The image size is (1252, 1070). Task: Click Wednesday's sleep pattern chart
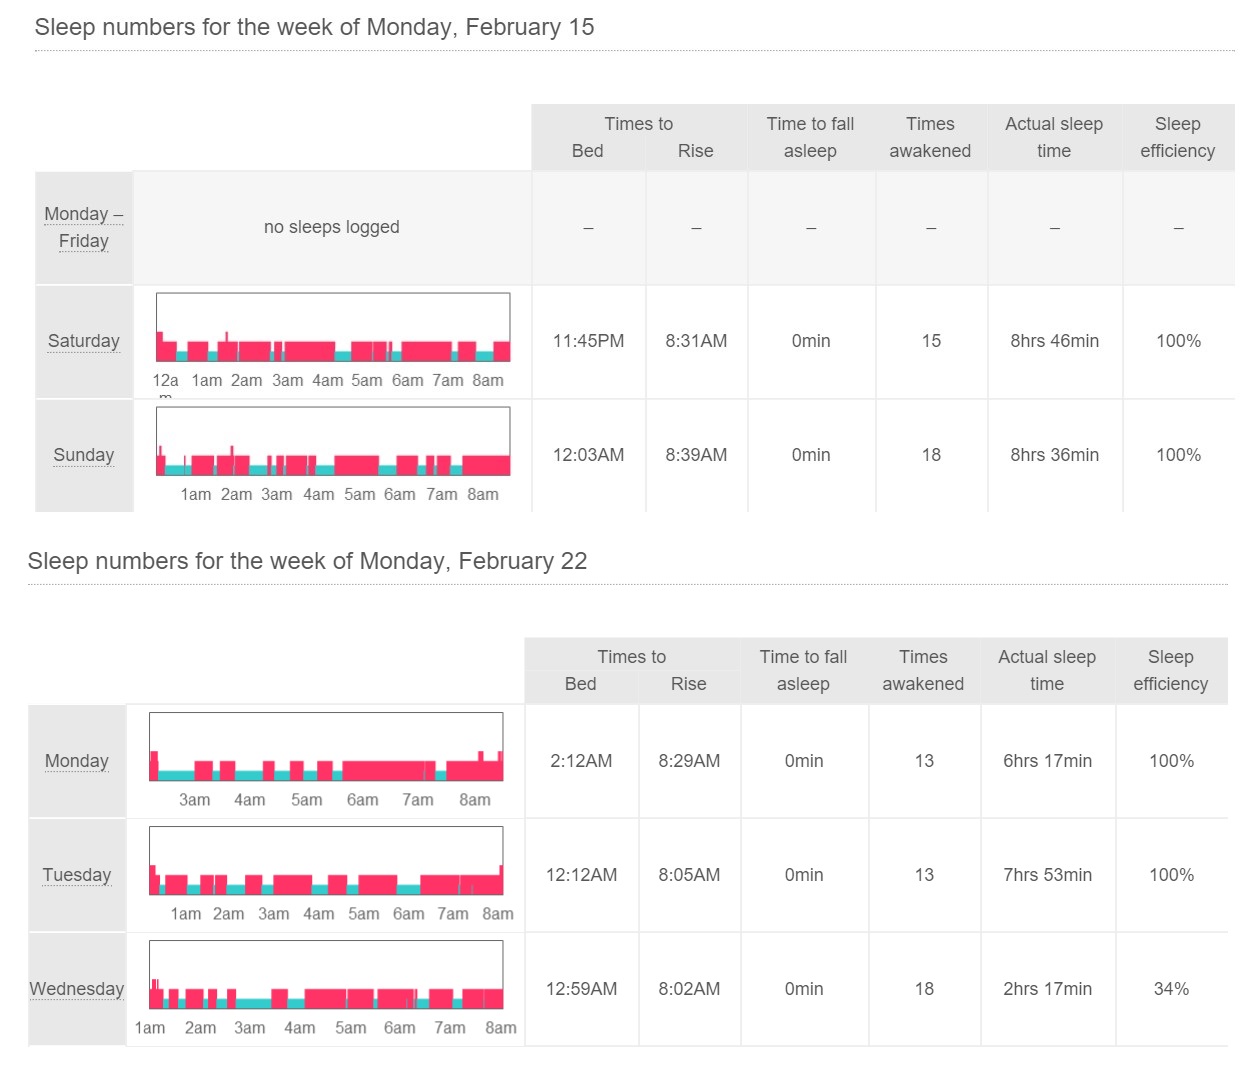click(325, 975)
